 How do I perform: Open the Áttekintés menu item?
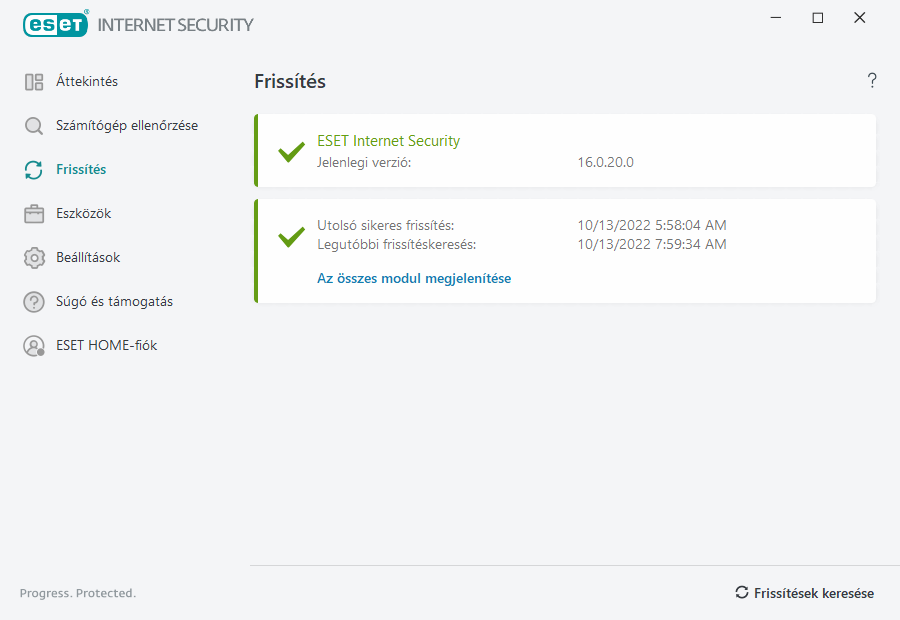tap(87, 82)
